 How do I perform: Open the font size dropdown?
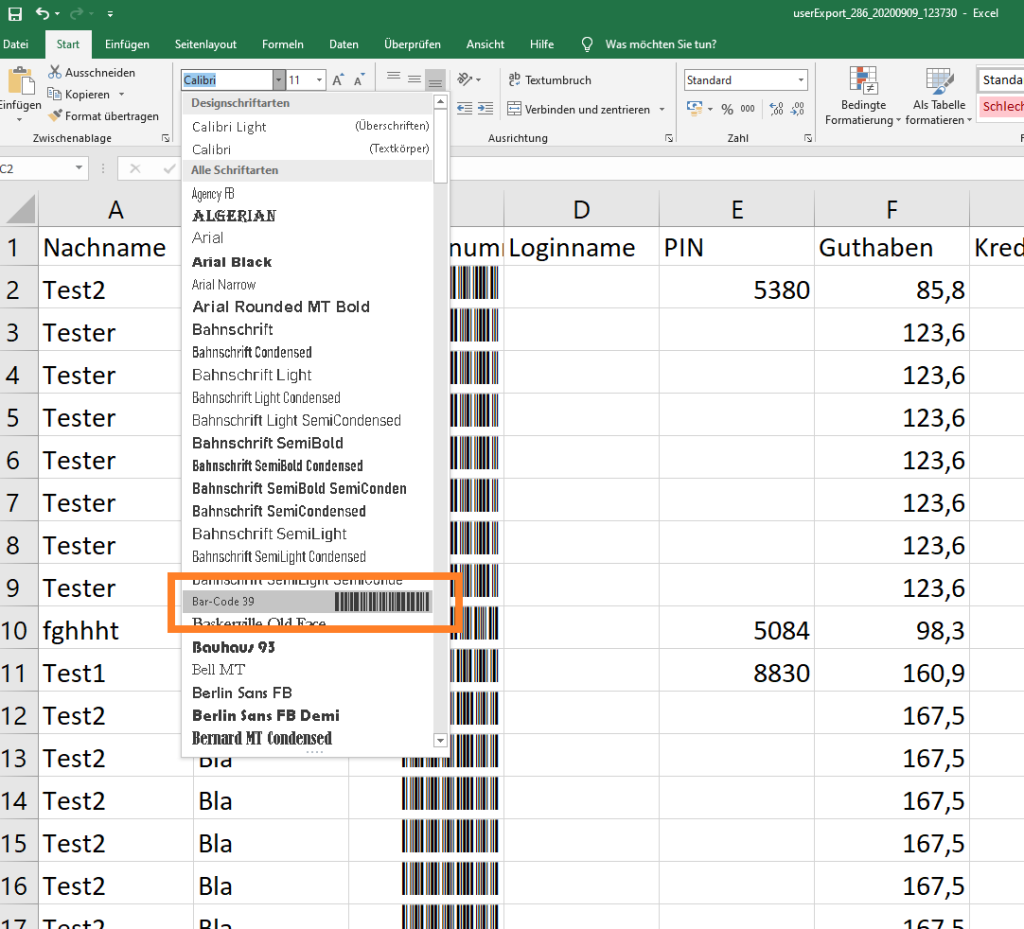[x=319, y=80]
